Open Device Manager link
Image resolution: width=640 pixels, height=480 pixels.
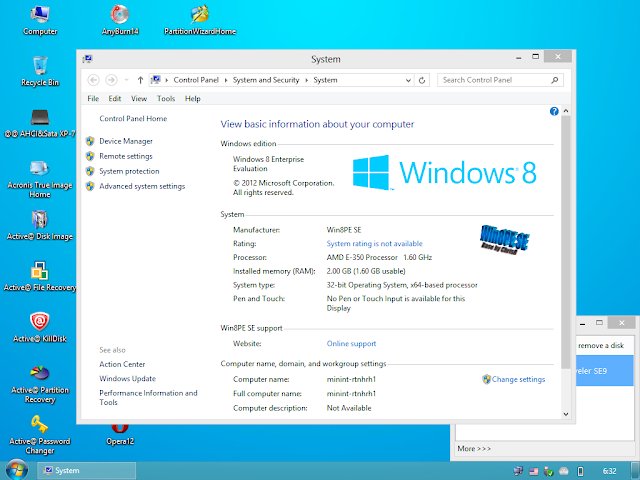(126, 141)
